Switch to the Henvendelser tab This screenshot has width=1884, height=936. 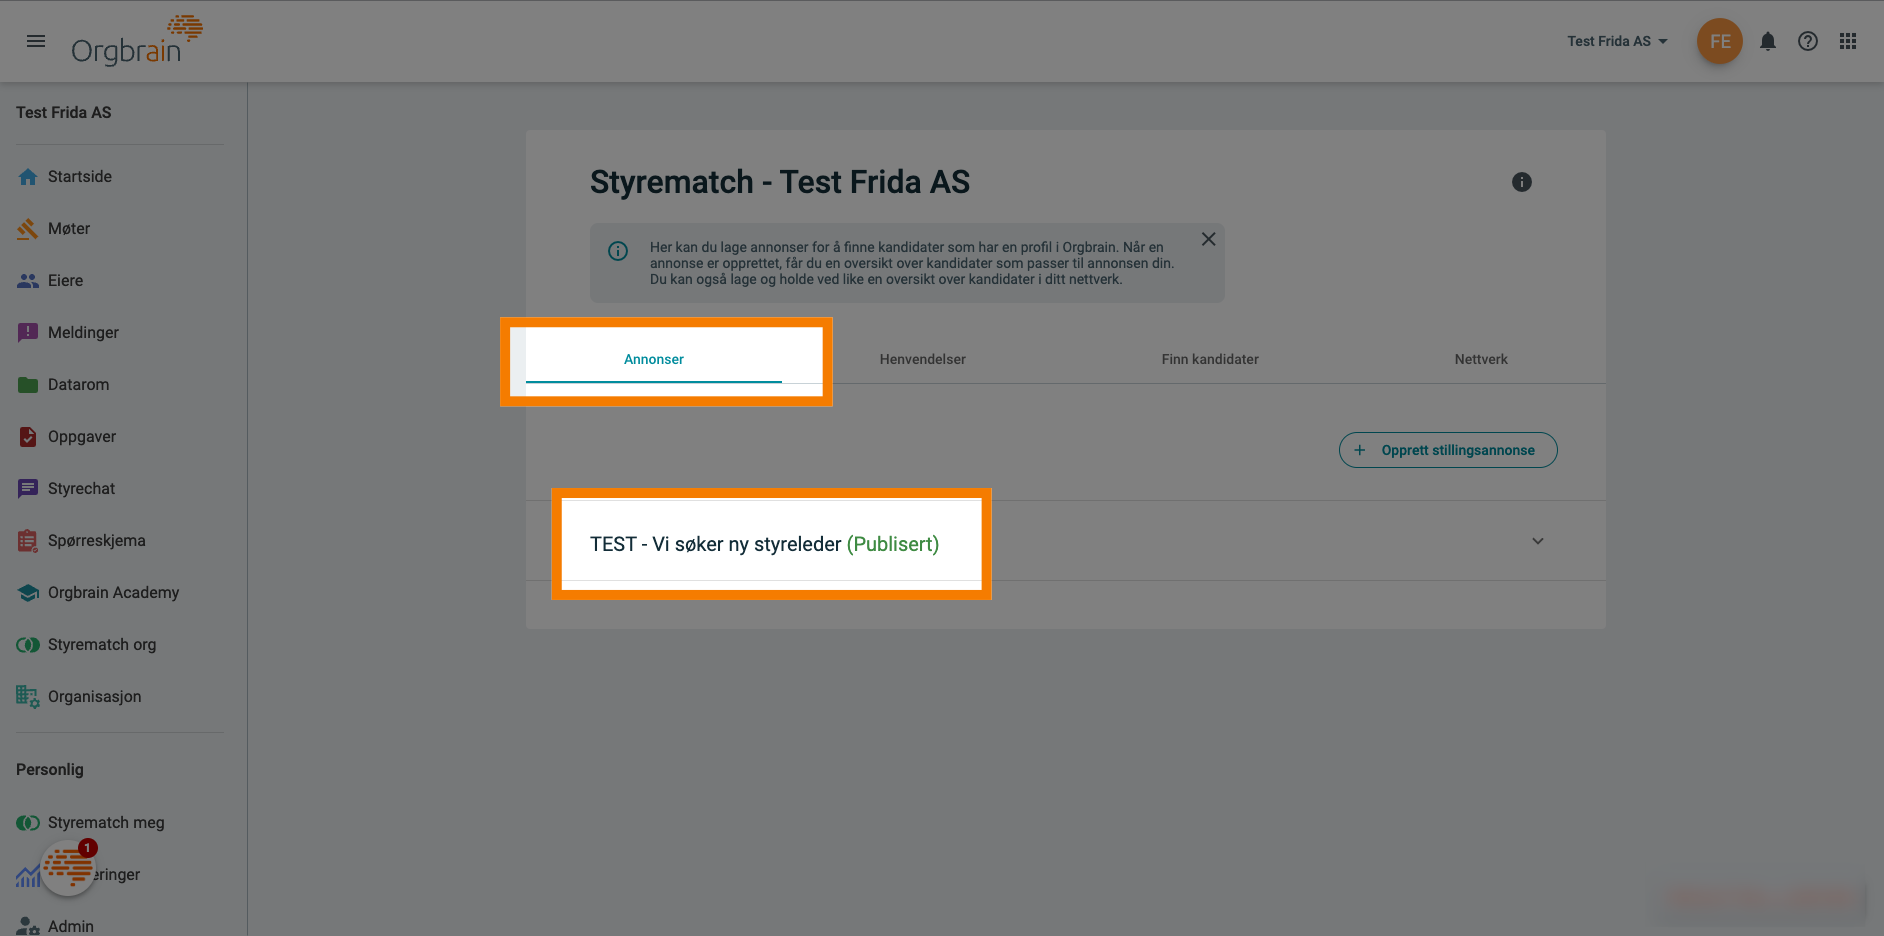point(922,359)
